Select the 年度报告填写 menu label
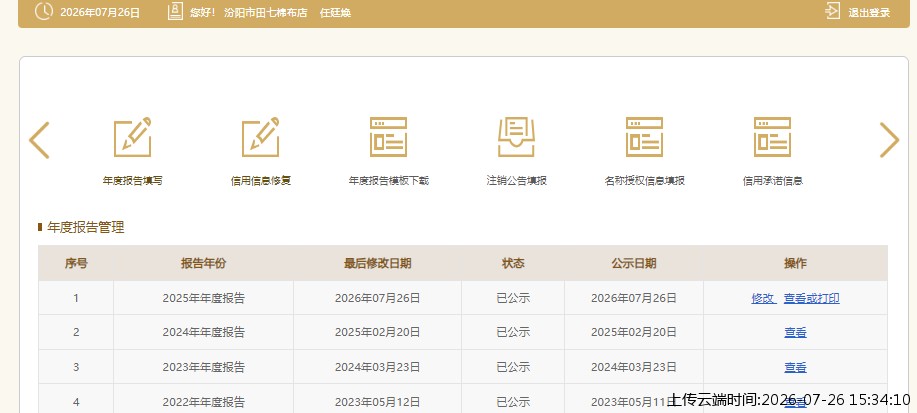This screenshot has height=413, width=917. click(133, 181)
